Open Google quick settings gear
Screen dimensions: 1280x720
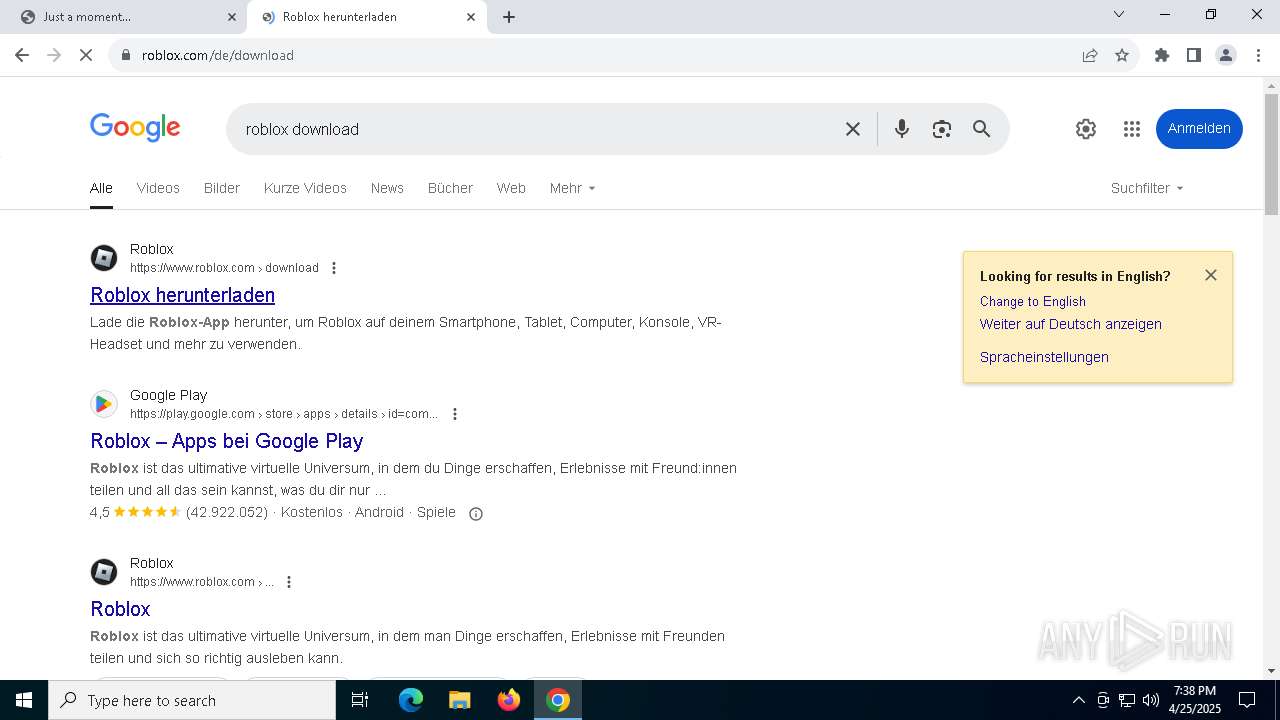click(x=1086, y=128)
